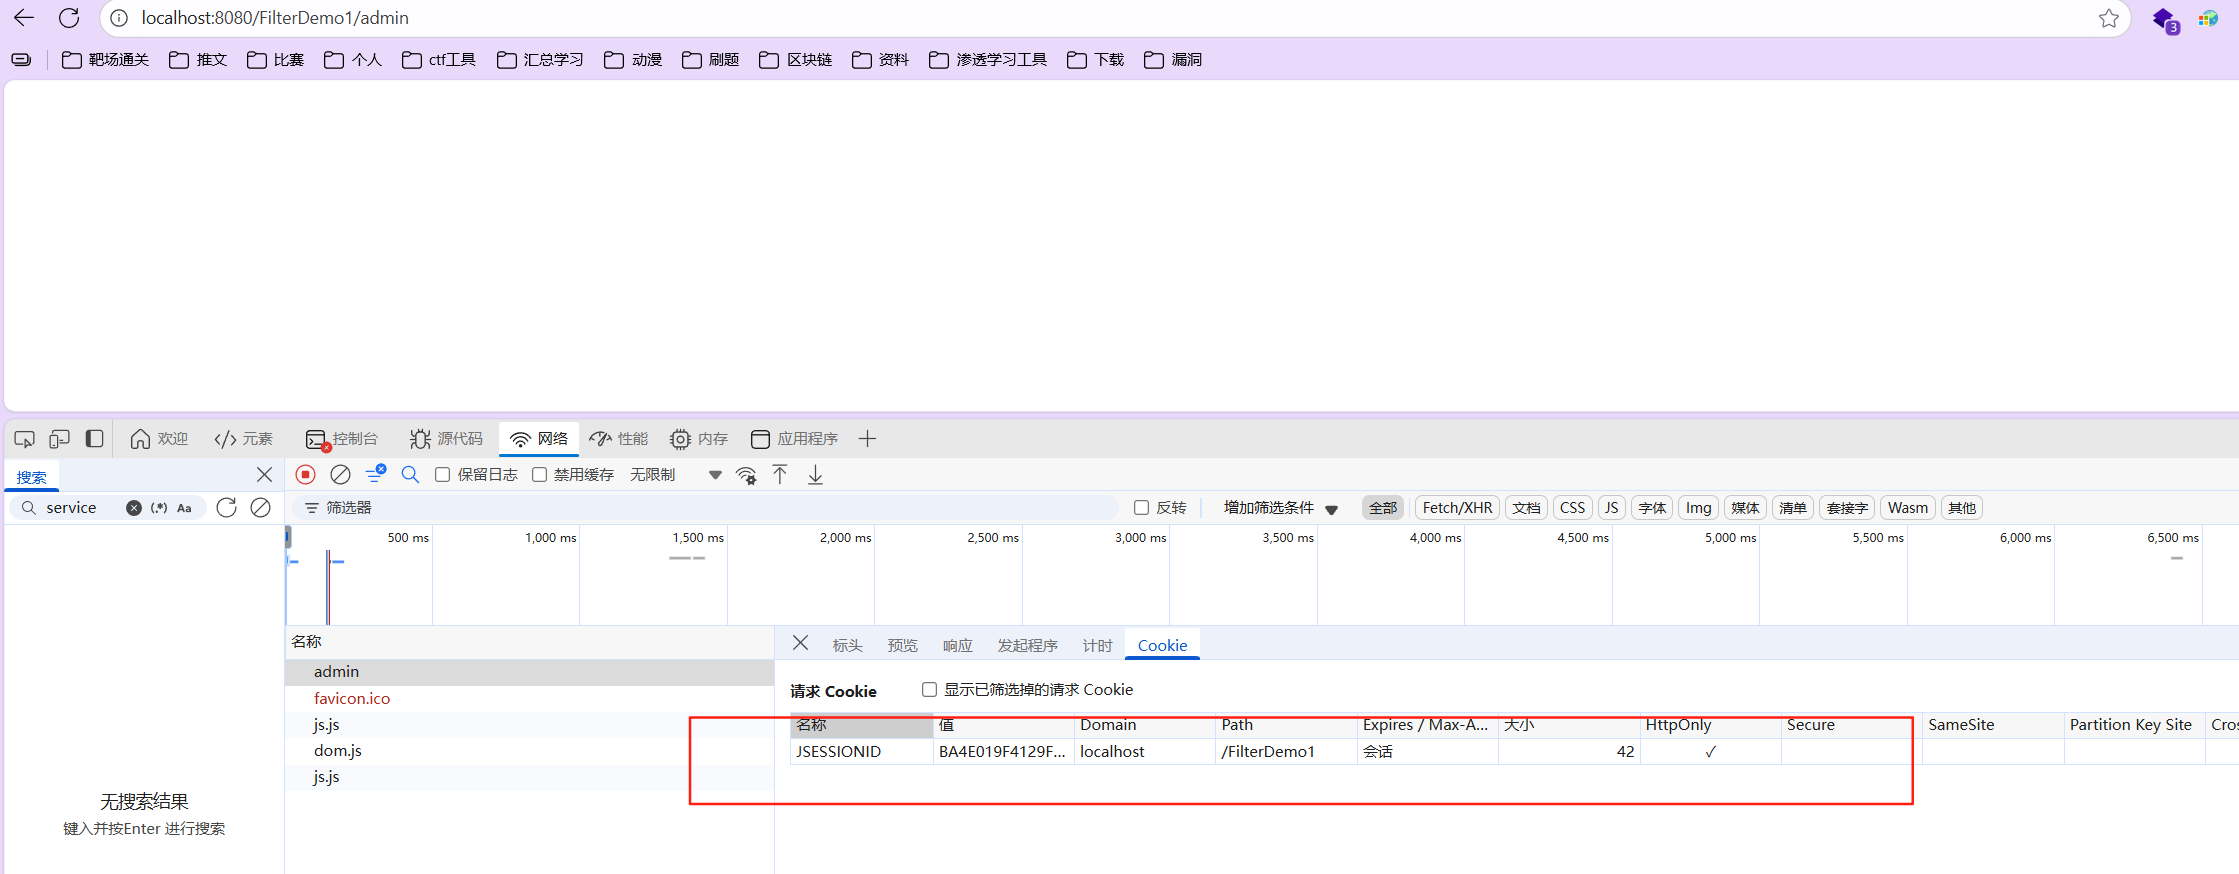This screenshot has height=874, width=2239.
Task: Enable 禁用缓存 disable cache checkbox
Action: tap(539, 475)
